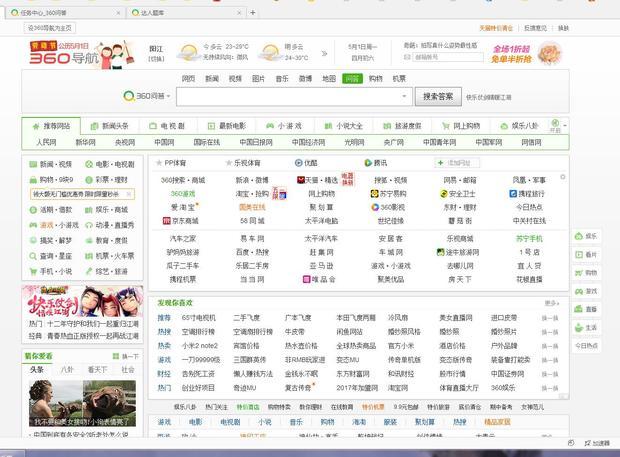Open the news photo thumbnail under 头条
Screen dimensions: 620x457
tap(82, 403)
